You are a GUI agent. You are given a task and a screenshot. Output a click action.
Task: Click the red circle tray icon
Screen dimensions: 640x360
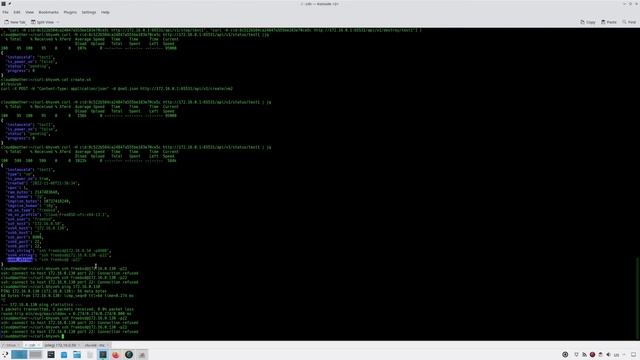pyautogui.click(x=592, y=355)
